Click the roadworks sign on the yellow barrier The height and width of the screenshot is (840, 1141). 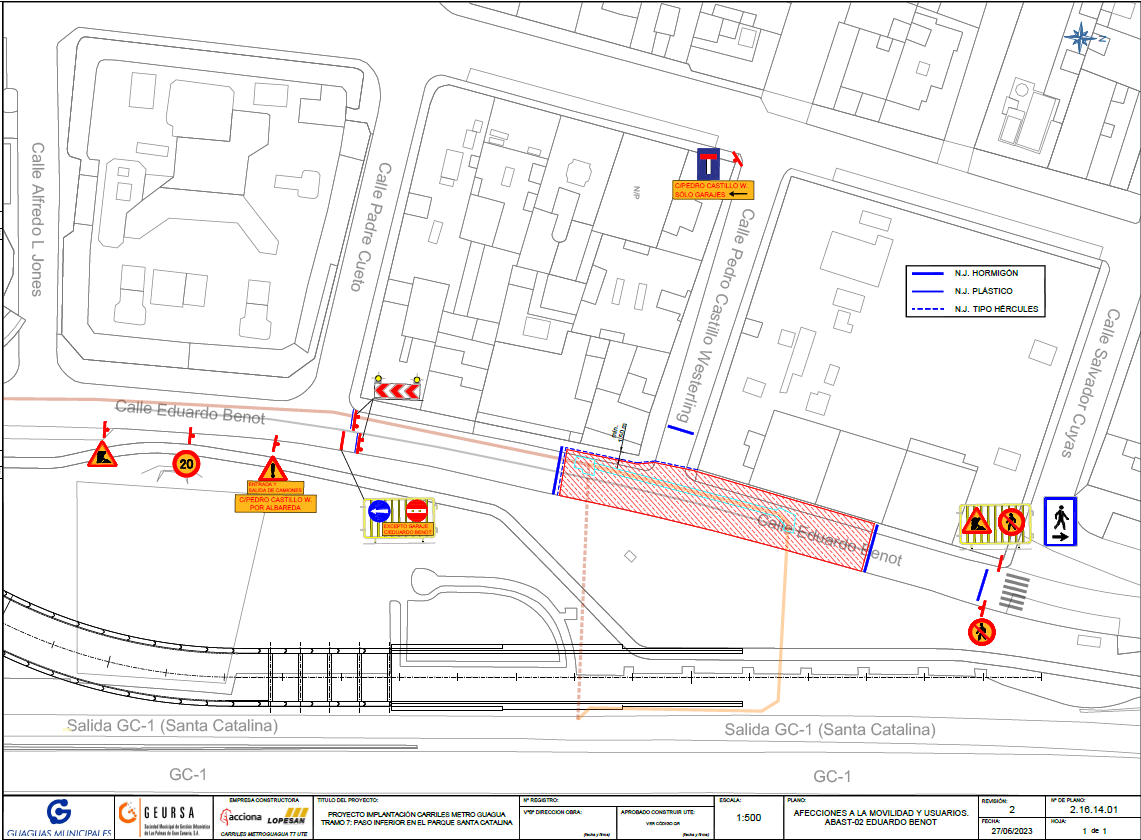[x=977, y=522]
